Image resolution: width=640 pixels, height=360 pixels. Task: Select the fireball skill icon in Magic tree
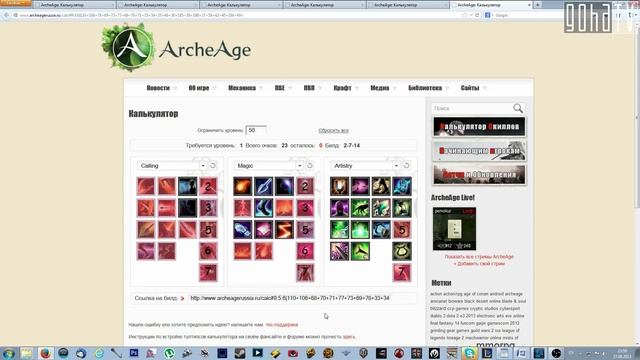[242, 186]
